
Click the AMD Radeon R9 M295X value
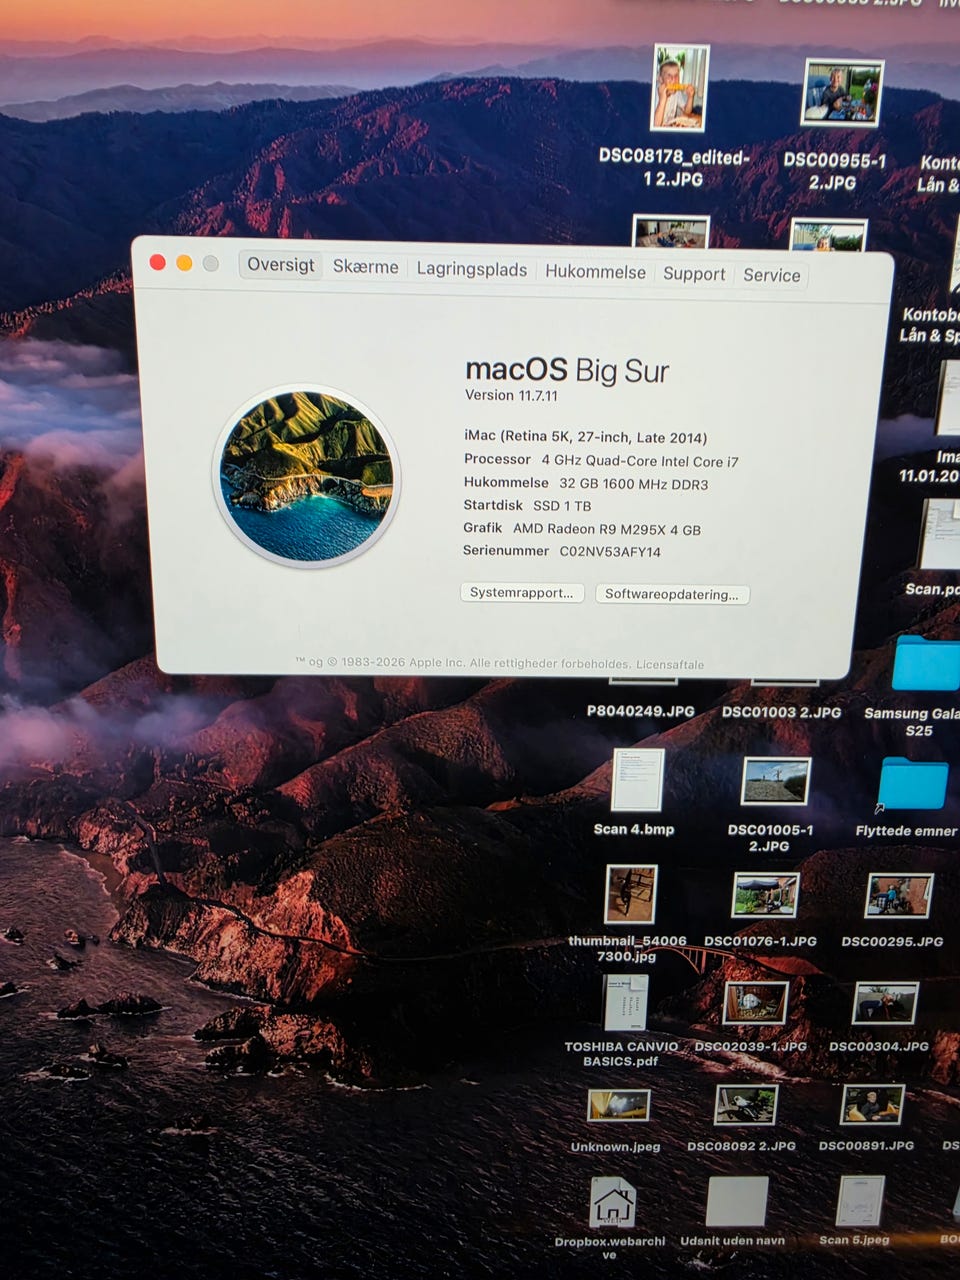(607, 529)
